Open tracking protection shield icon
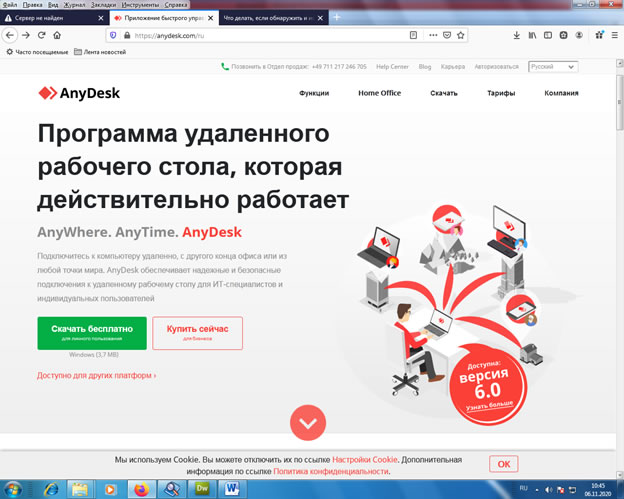Image resolution: width=624 pixels, height=499 pixels. pos(113,35)
